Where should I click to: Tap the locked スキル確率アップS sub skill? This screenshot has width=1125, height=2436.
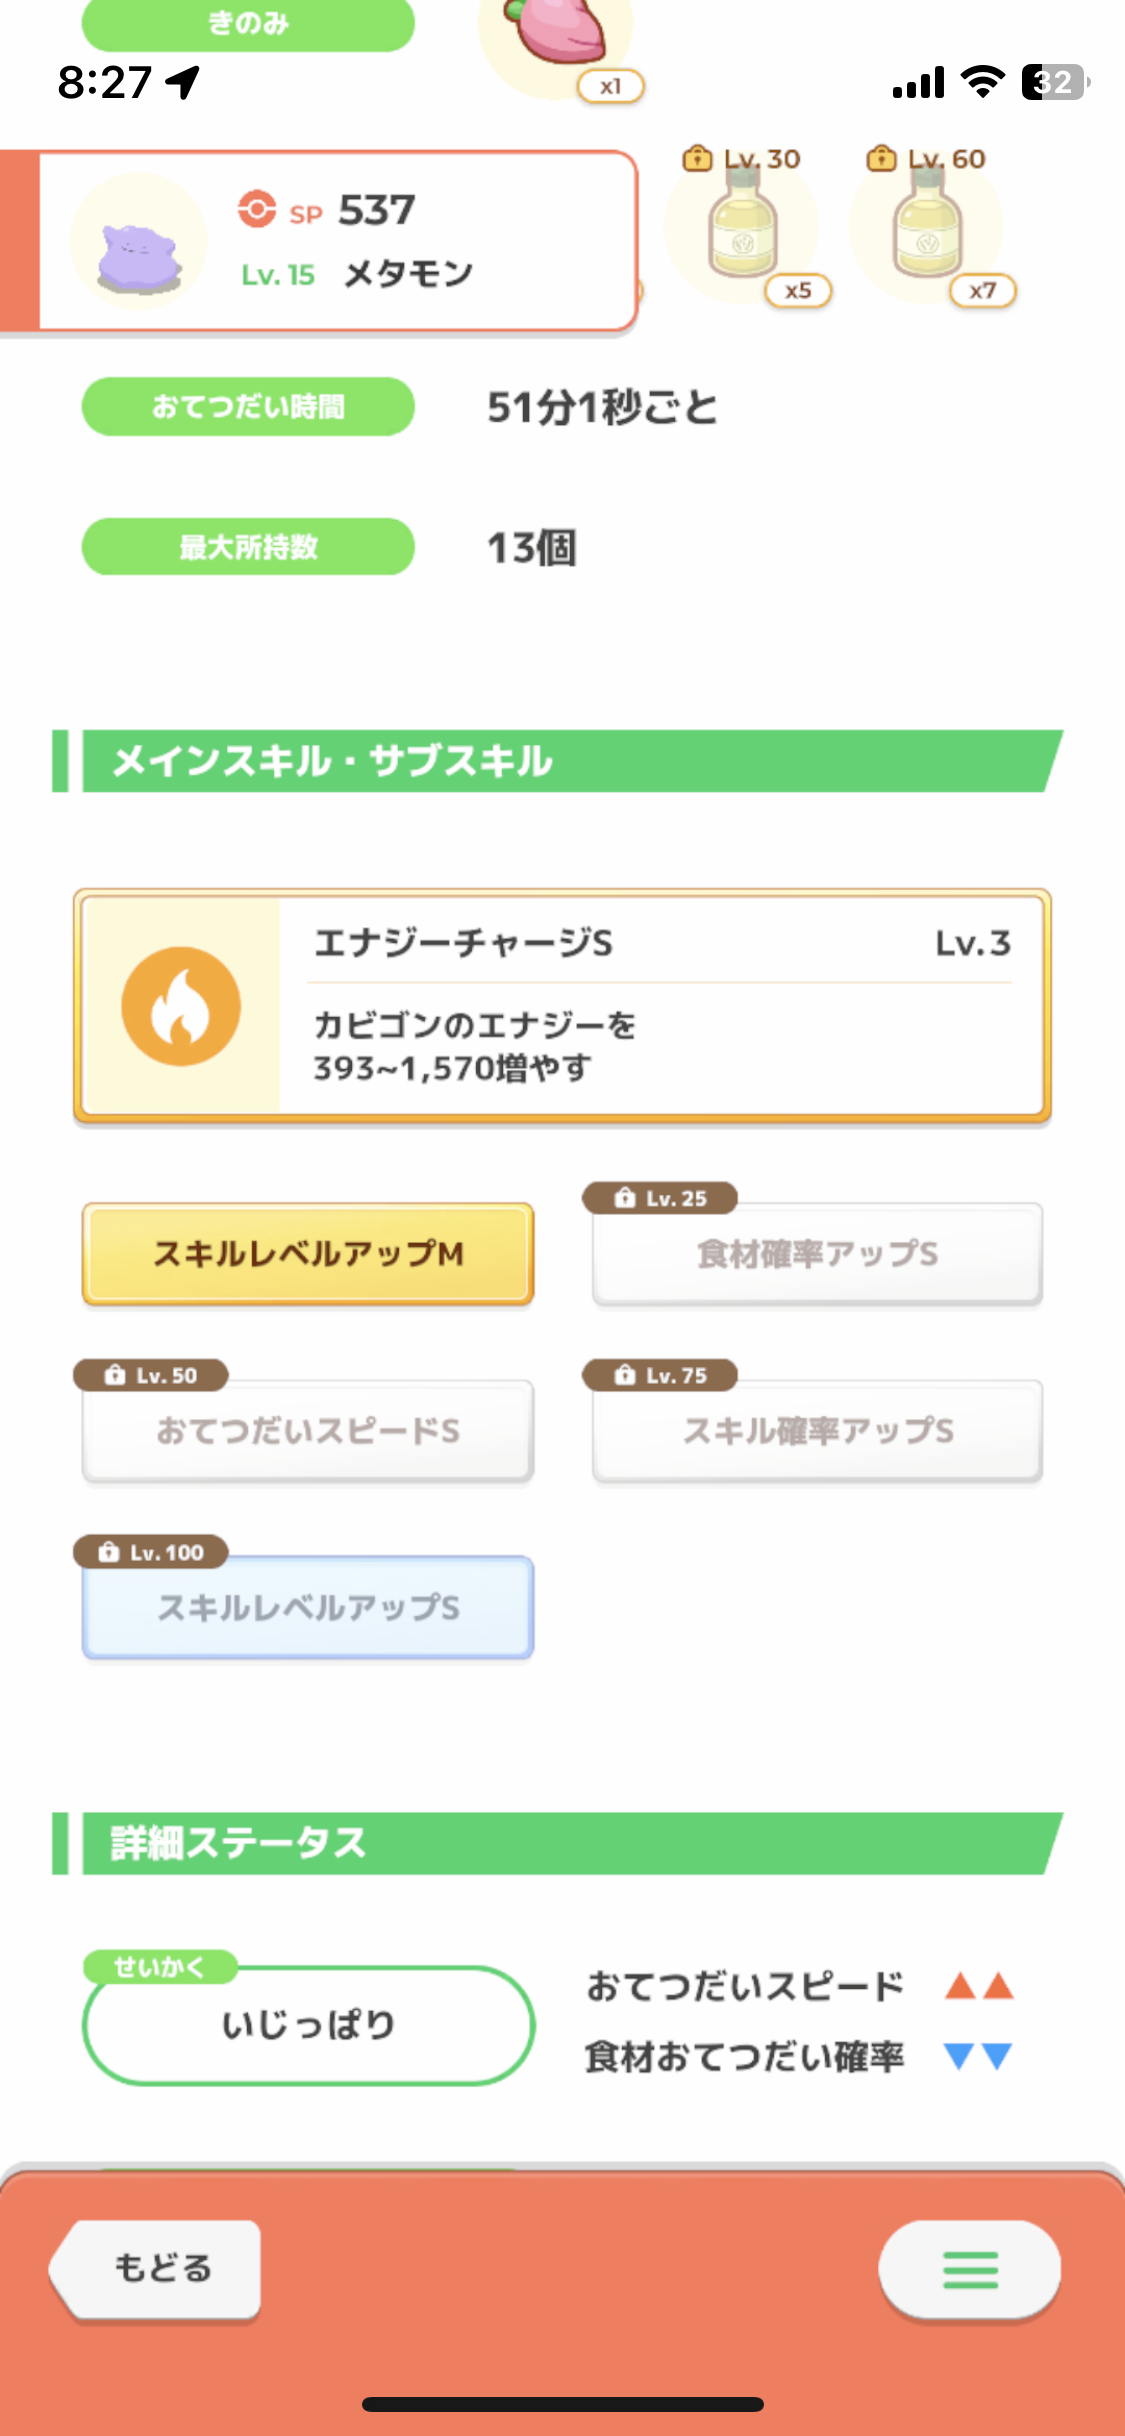pyautogui.click(x=818, y=1431)
